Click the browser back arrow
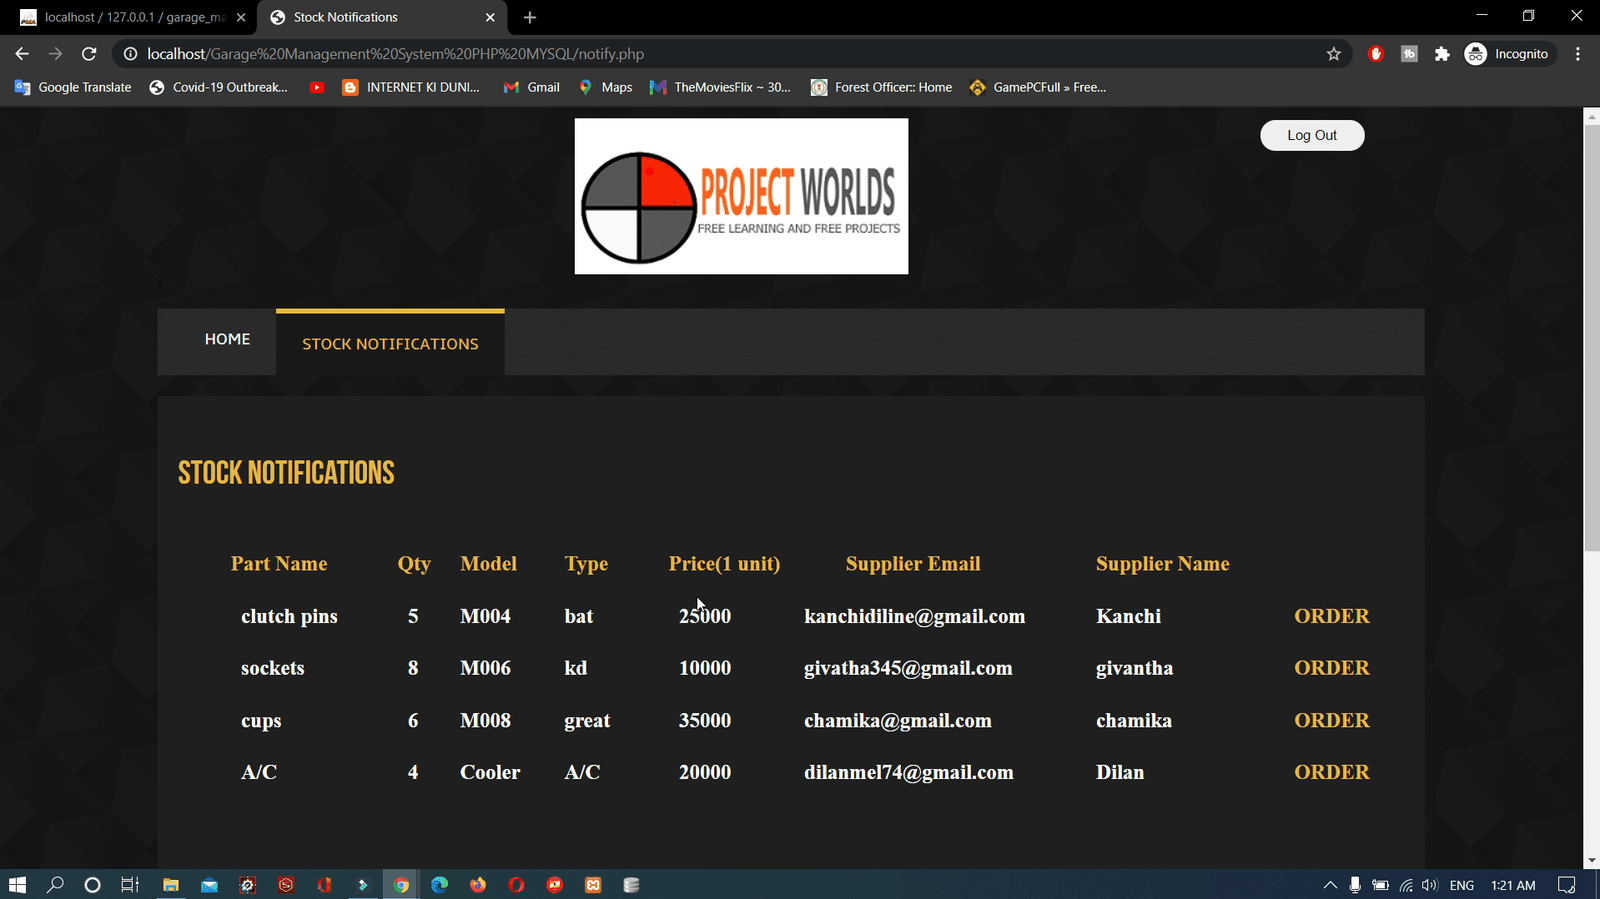The height and width of the screenshot is (899, 1600). coord(22,54)
